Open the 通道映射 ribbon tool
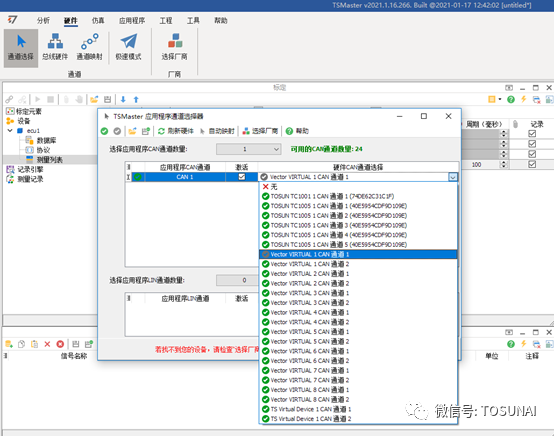The height and width of the screenshot is (436, 554). point(89,48)
